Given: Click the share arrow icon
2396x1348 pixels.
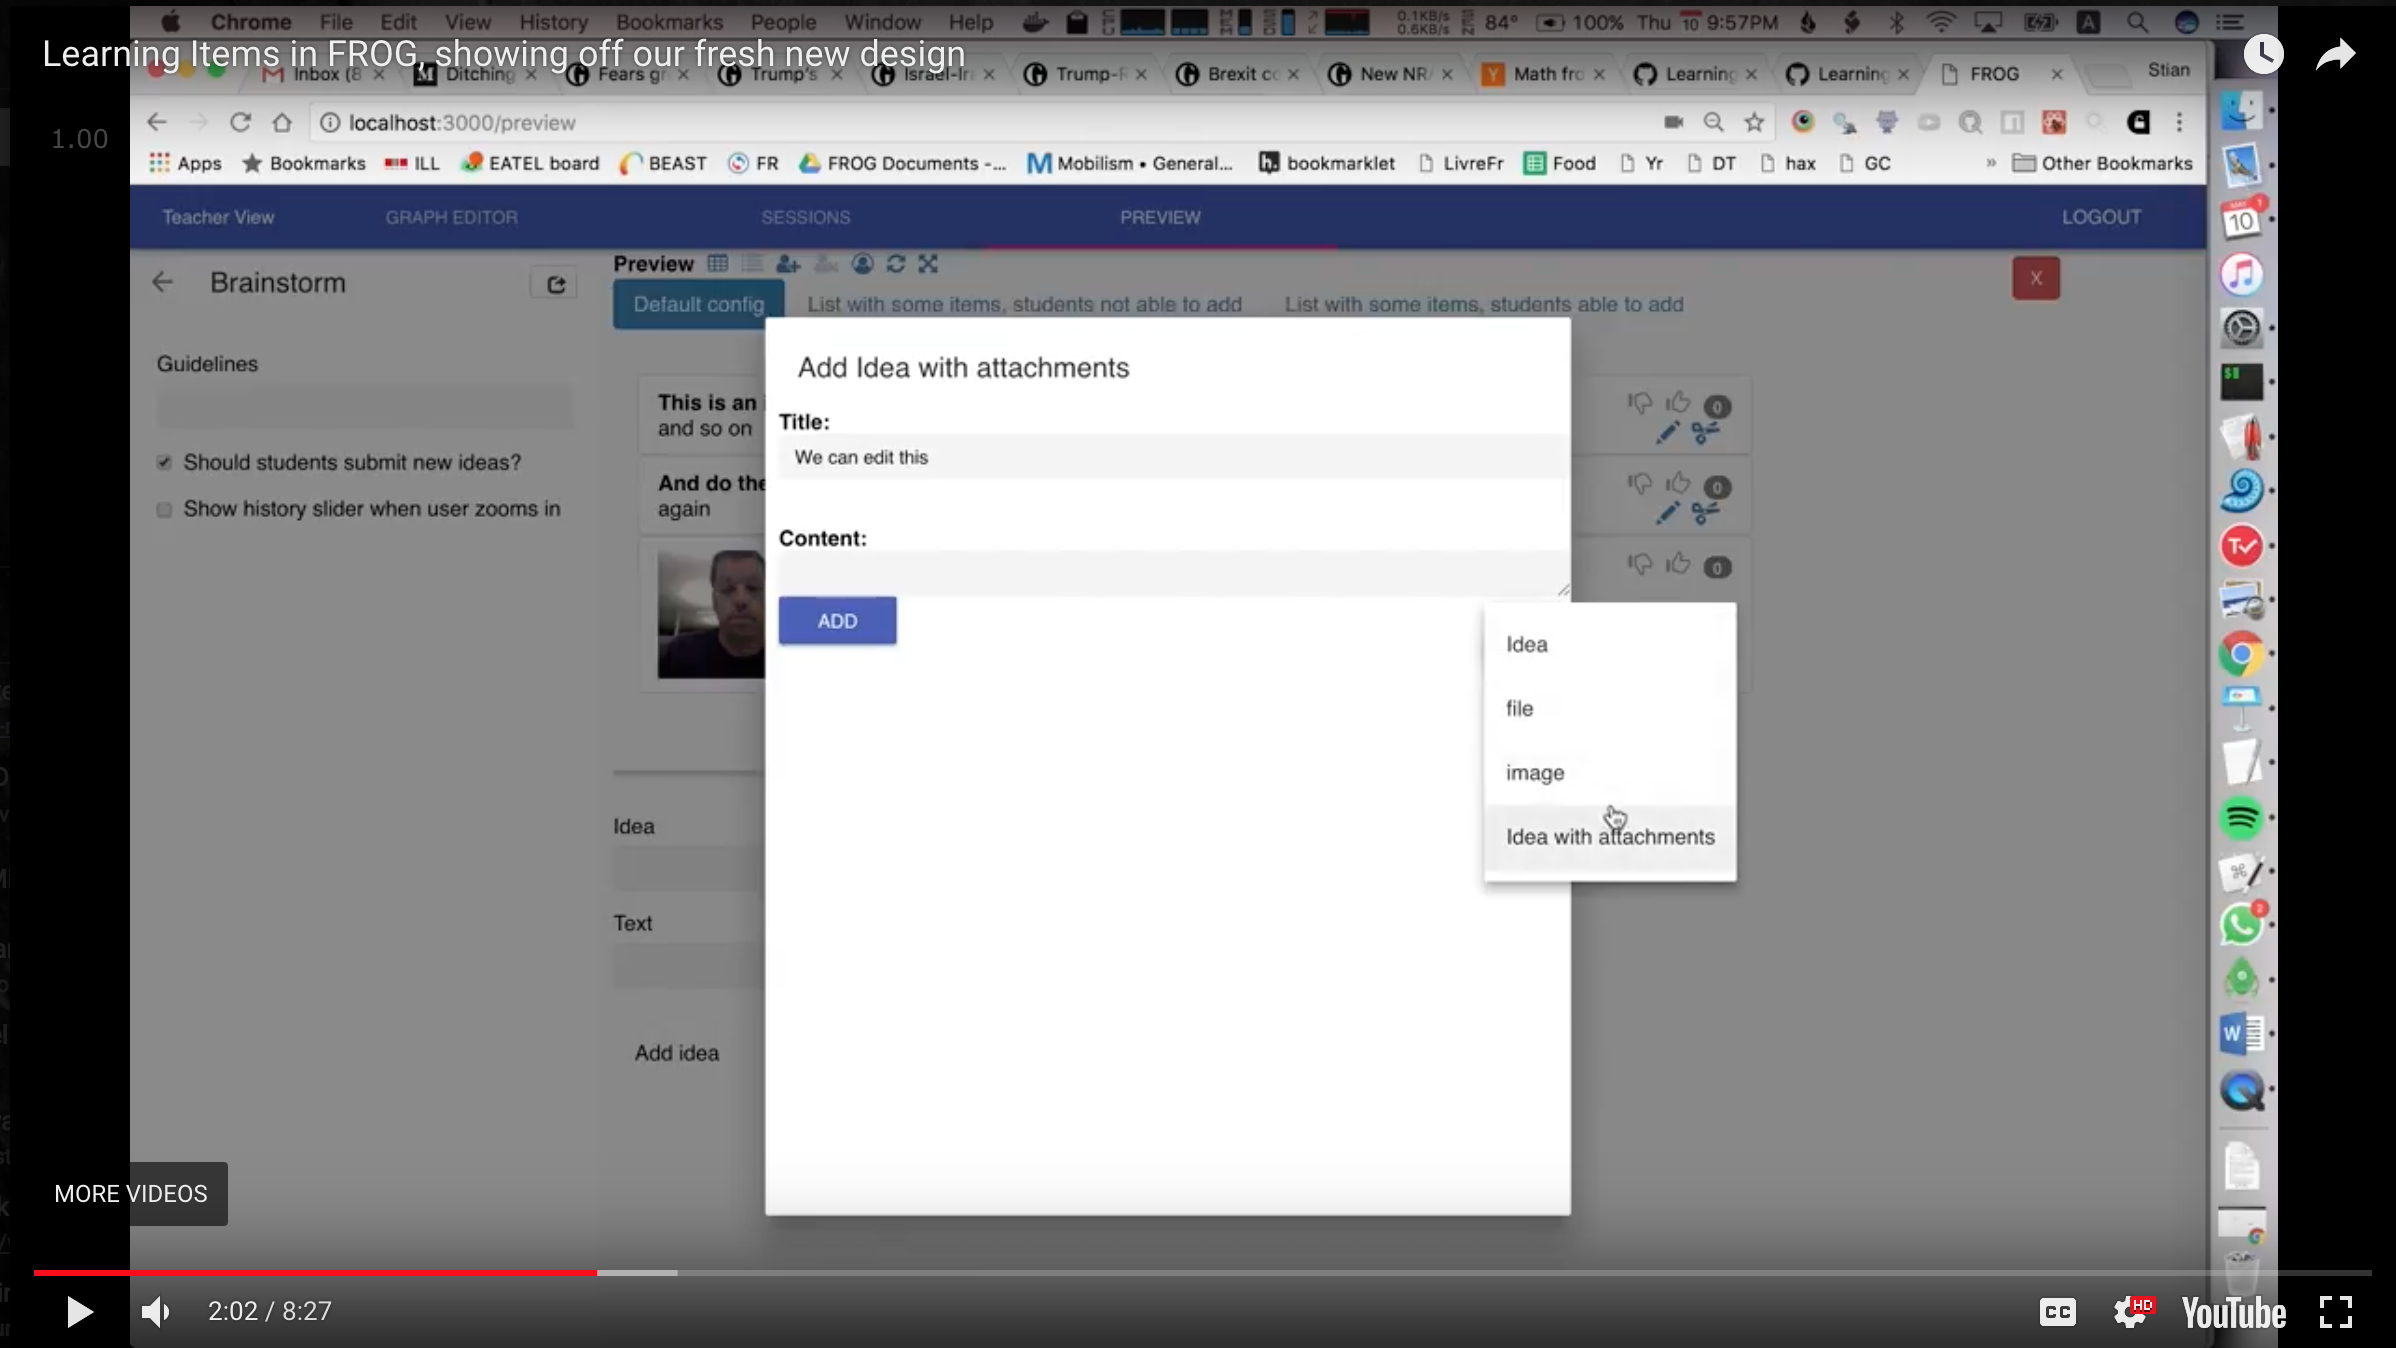Looking at the screenshot, I should 2336,54.
